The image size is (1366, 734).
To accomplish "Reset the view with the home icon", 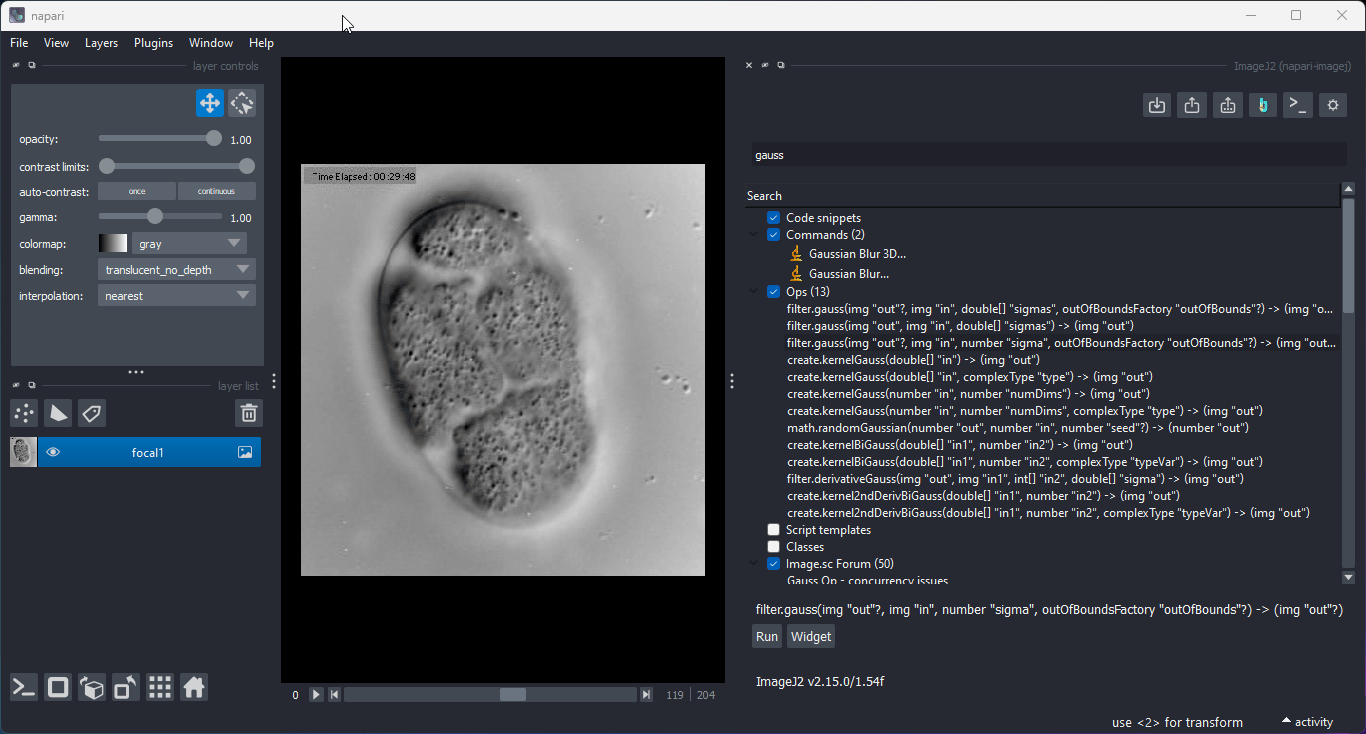I will (x=194, y=687).
